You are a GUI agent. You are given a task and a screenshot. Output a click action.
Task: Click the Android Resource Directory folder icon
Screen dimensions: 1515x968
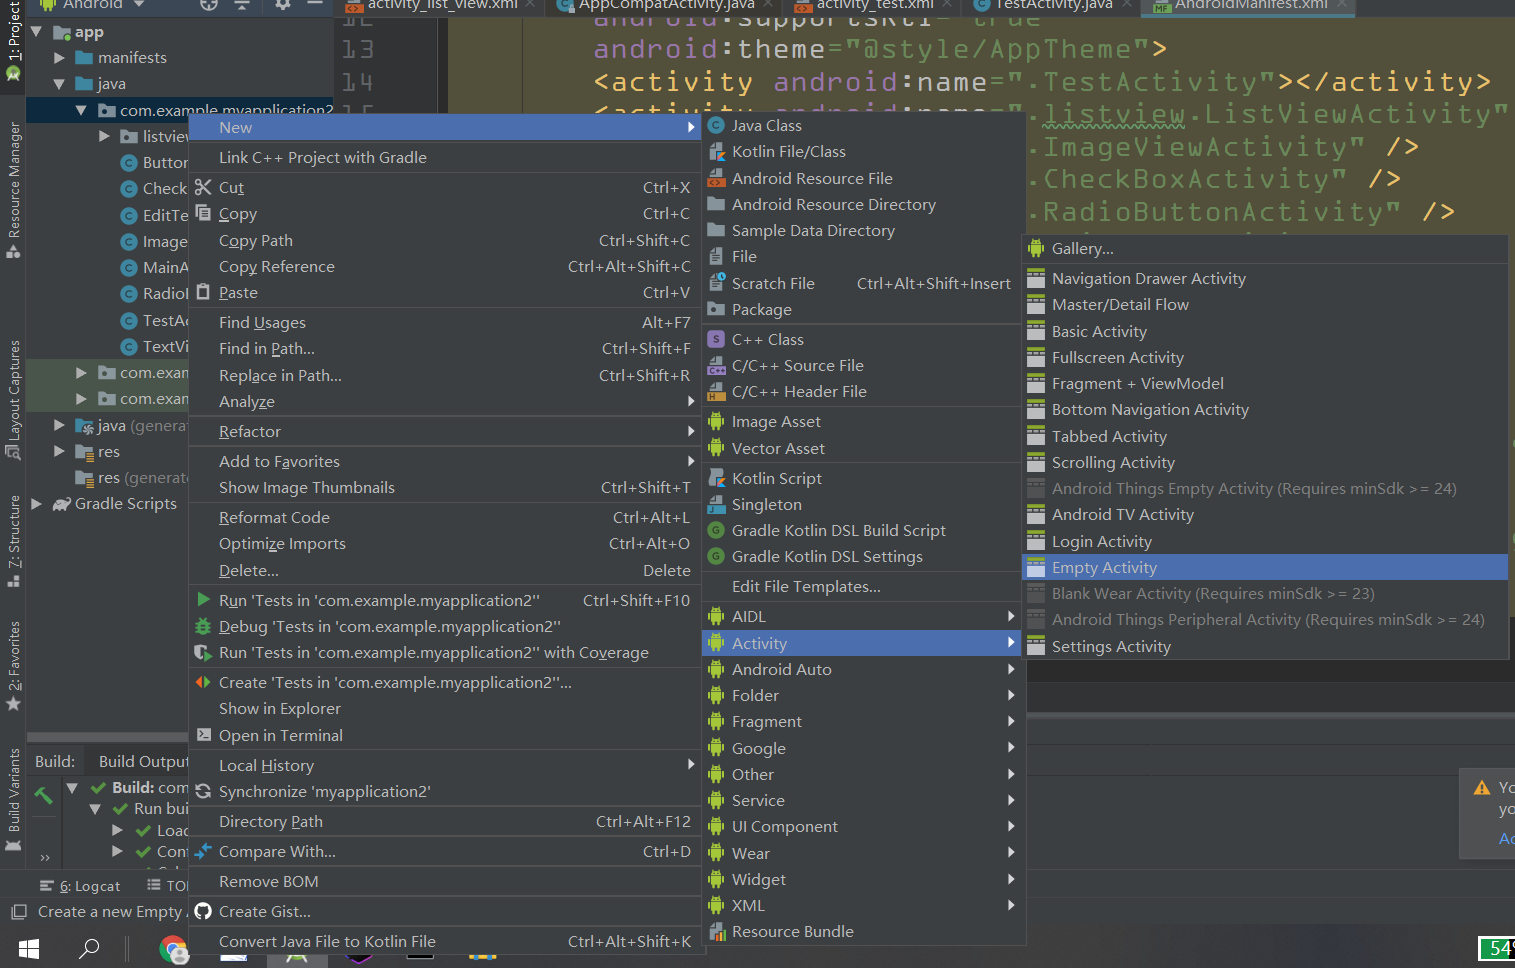coord(716,204)
